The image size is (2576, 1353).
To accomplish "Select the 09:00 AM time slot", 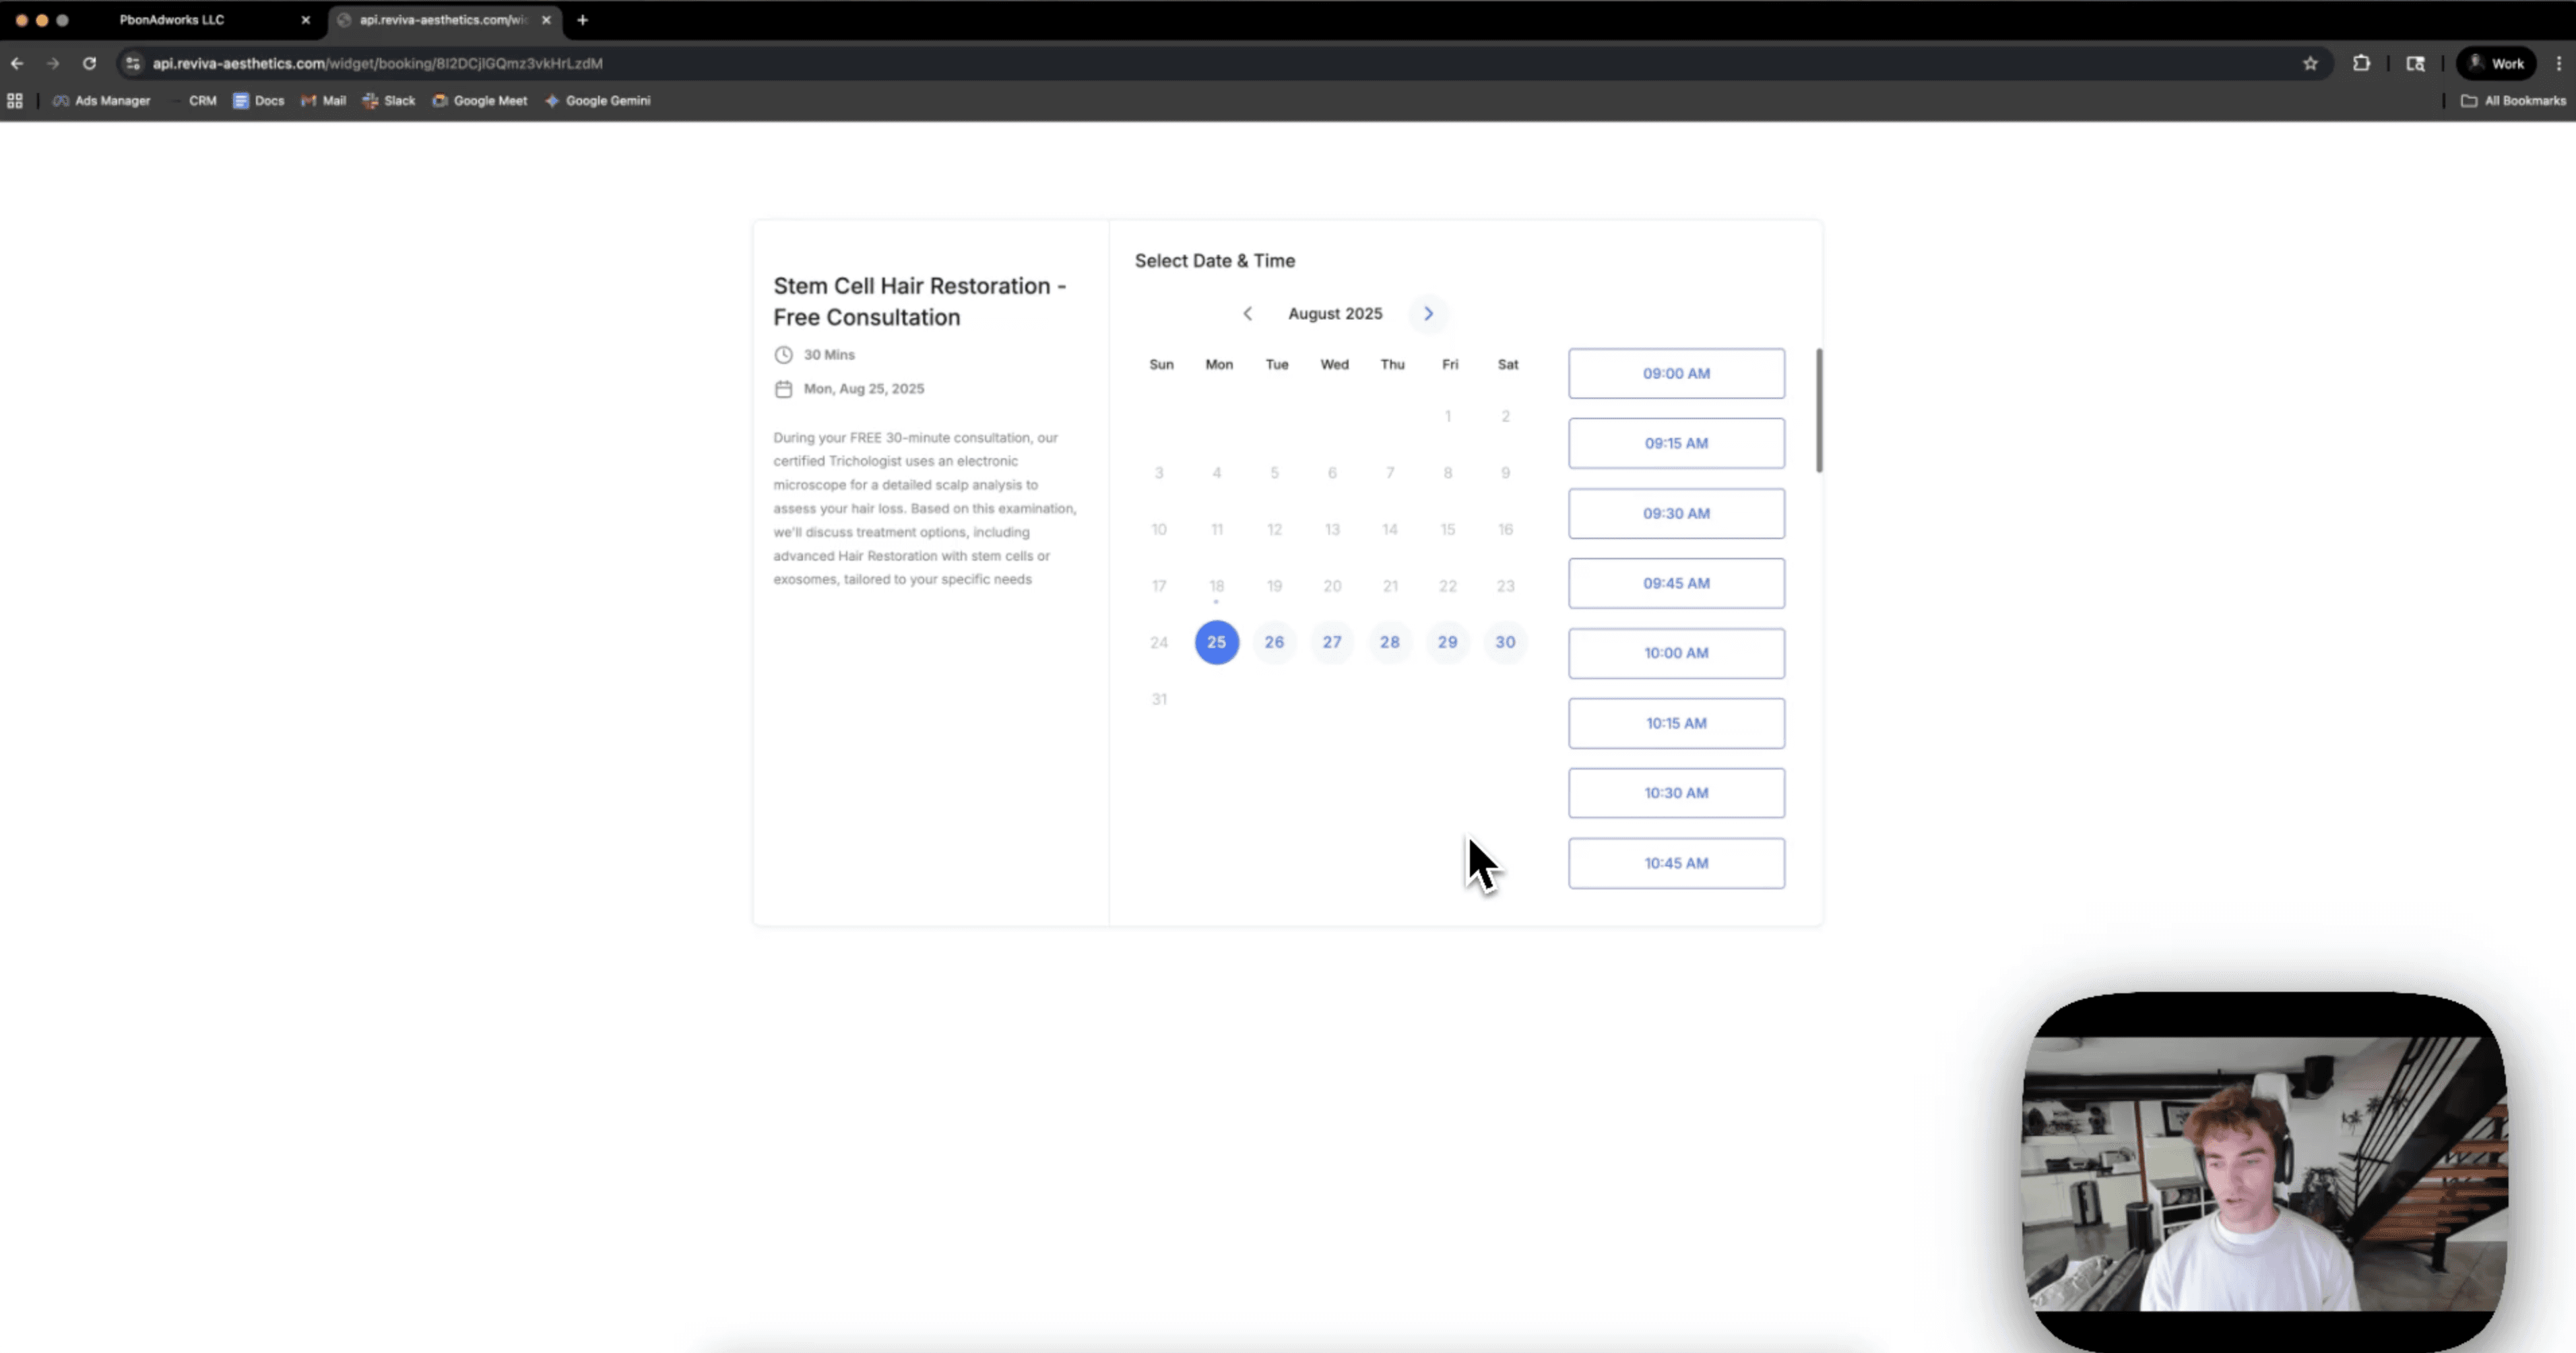I will (1676, 373).
